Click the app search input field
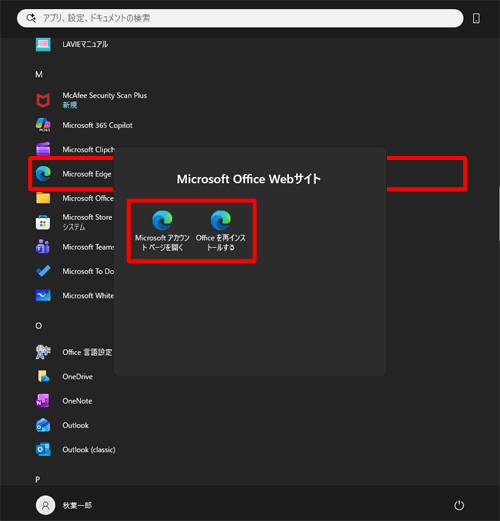The width and height of the screenshot is (500, 521). point(240,18)
